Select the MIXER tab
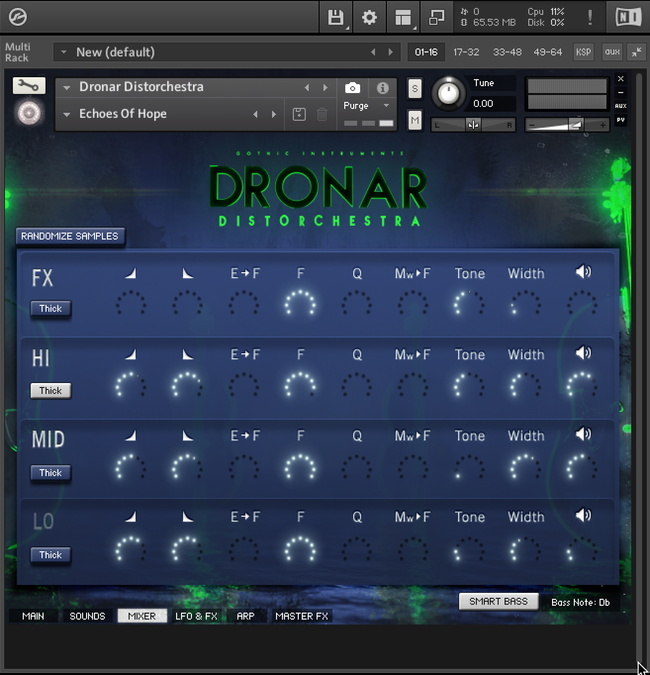 point(142,616)
